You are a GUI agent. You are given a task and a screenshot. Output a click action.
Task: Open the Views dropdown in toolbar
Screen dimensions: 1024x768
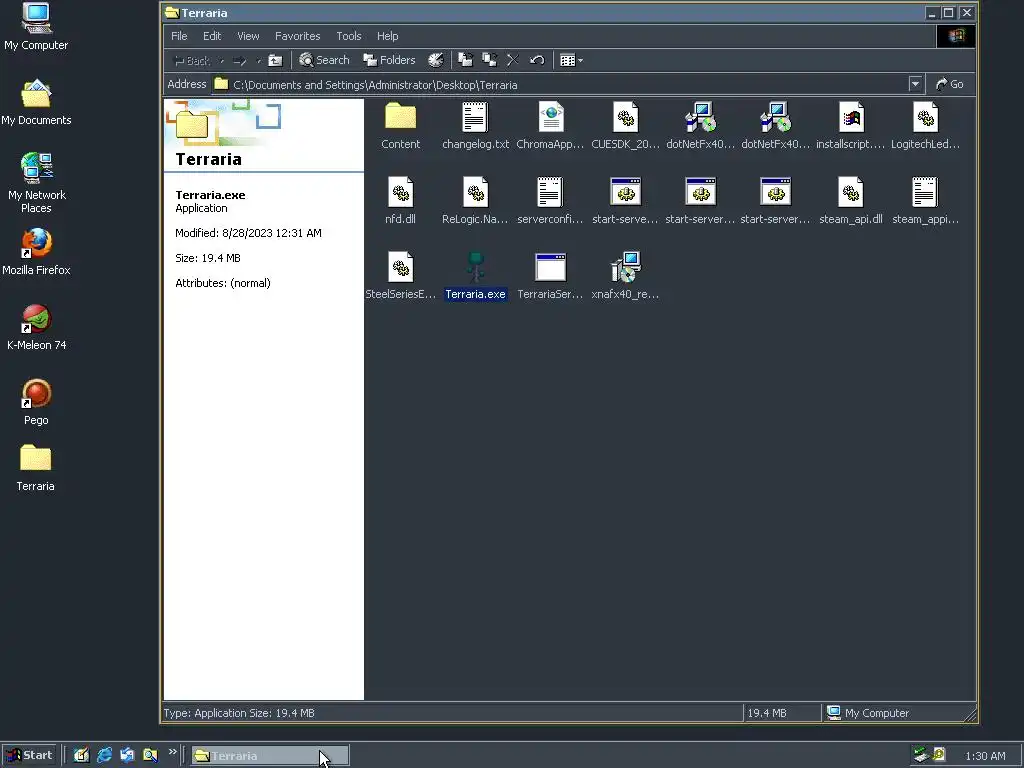coord(571,61)
